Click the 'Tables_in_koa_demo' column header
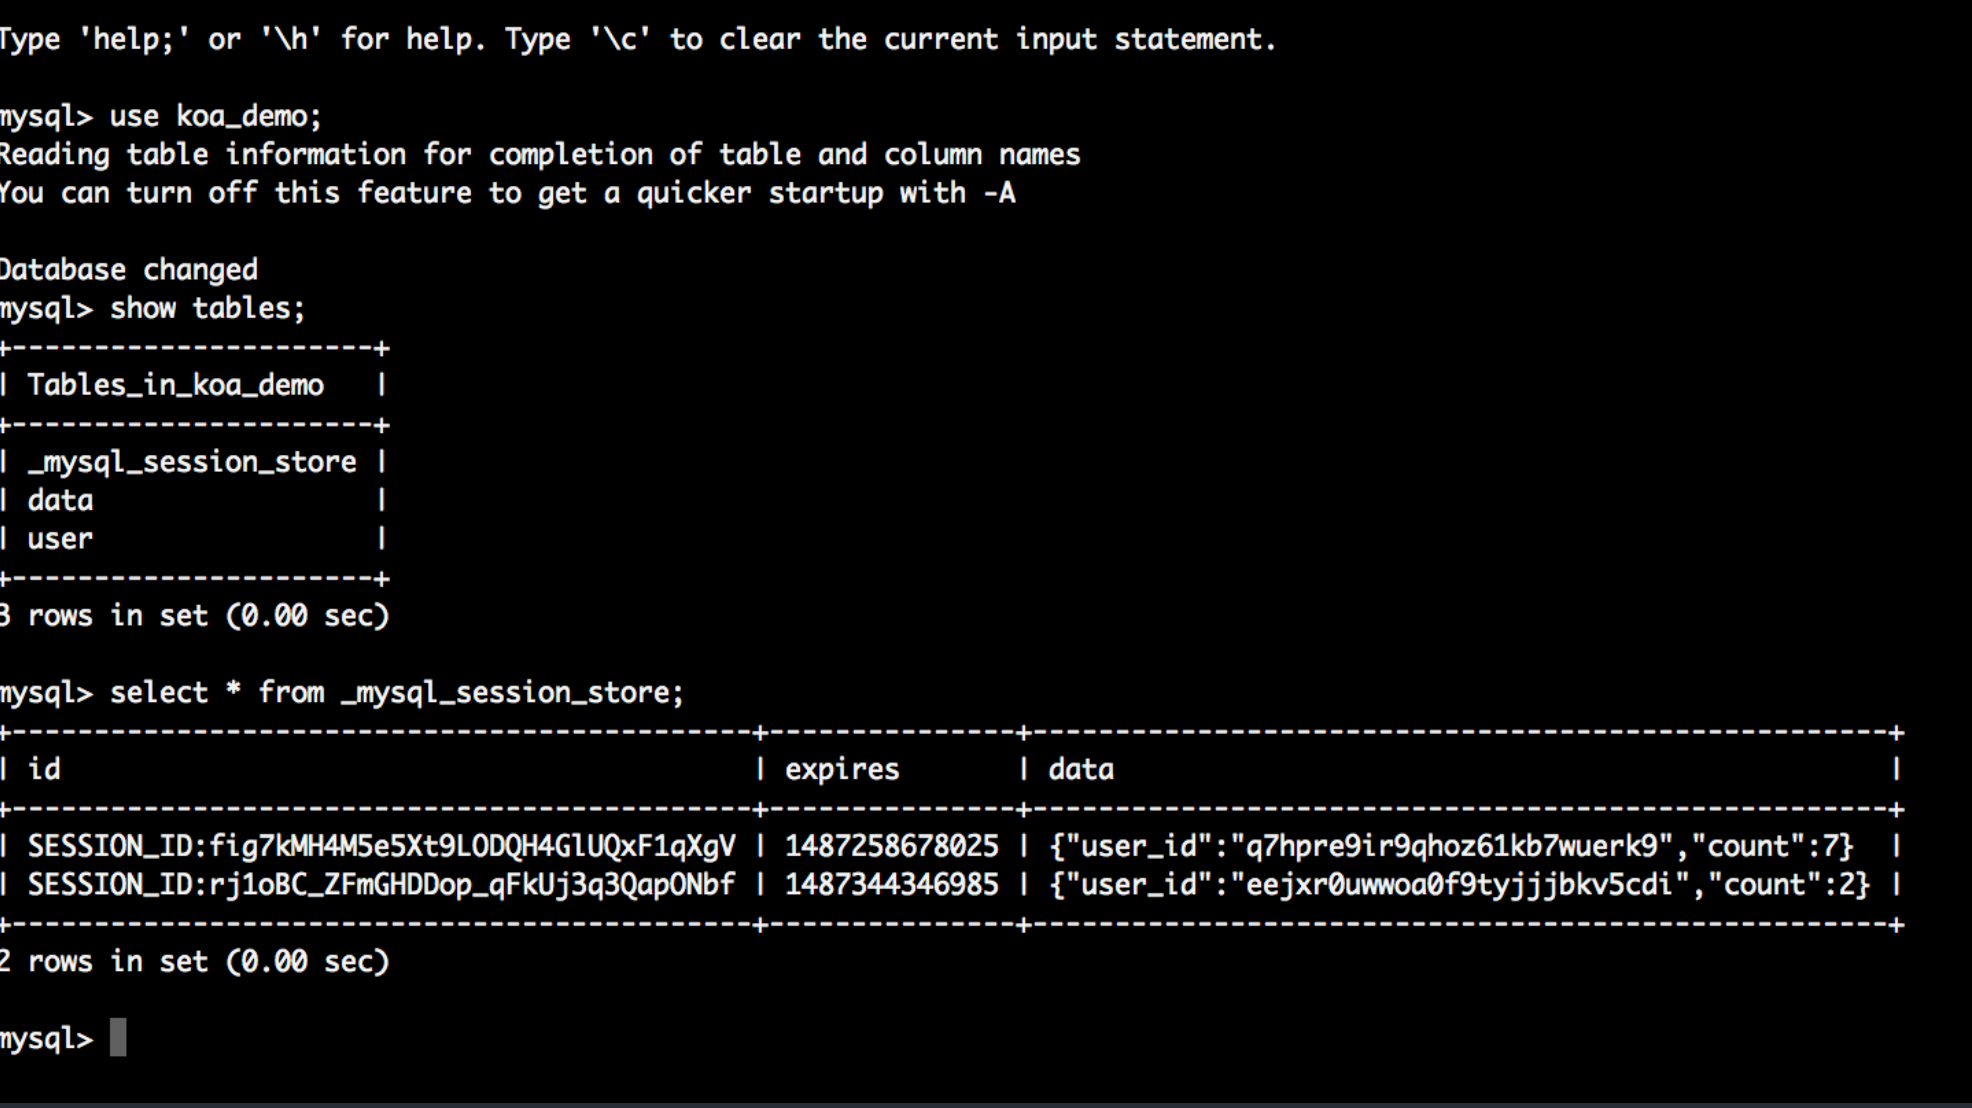Screen dimensions: 1972x1108 [x=175, y=386]
